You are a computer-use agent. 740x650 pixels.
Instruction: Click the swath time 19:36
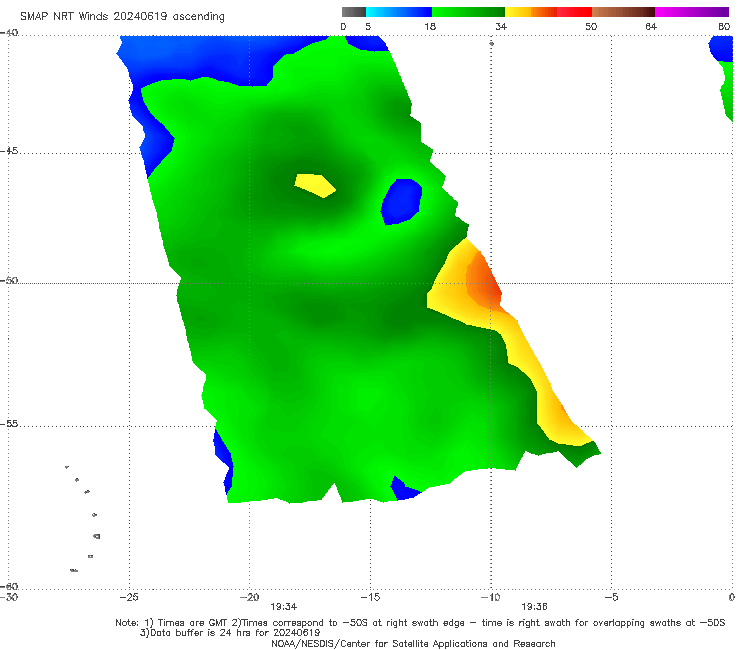534,607
